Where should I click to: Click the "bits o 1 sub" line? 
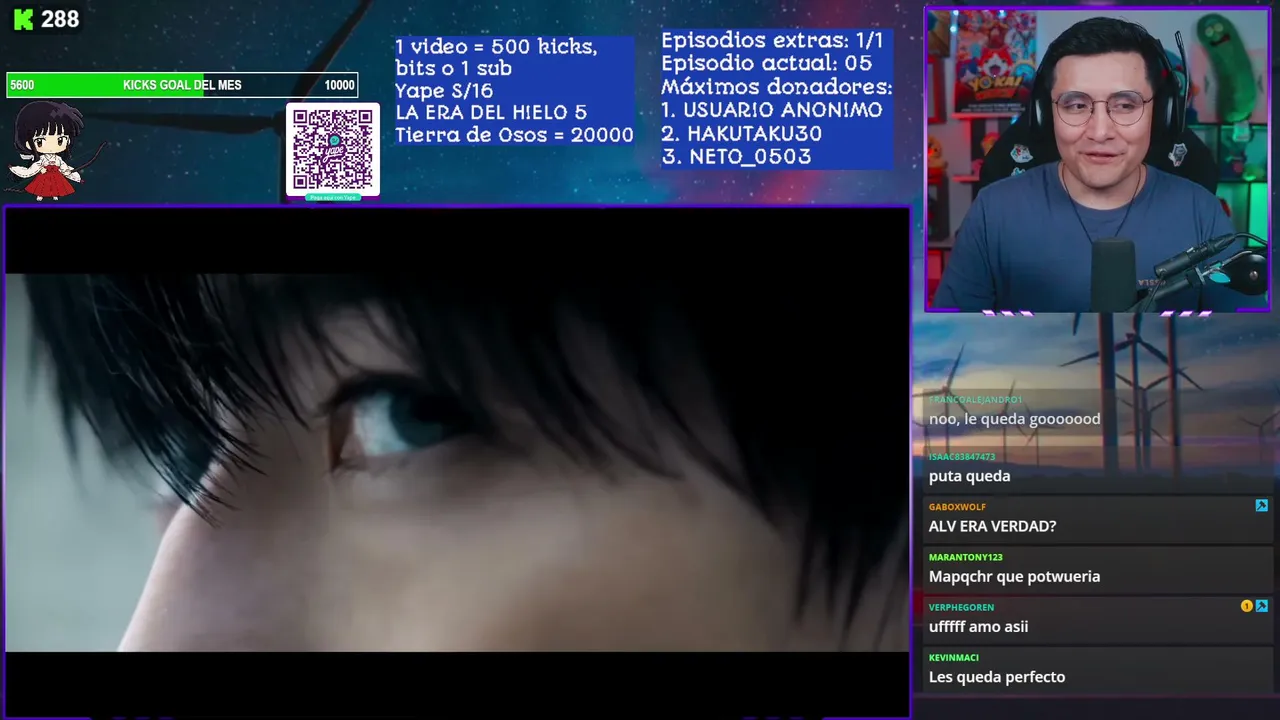(453, 69)
